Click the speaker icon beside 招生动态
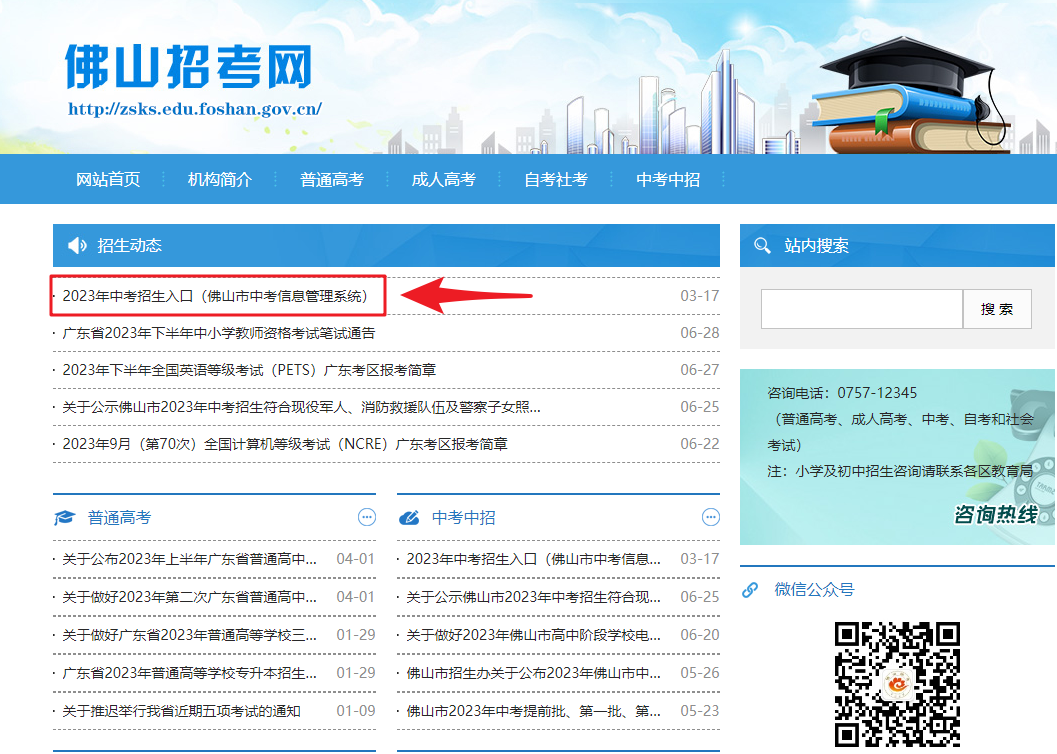Screen dimensions: 1057x754 (x=77, y=246)
